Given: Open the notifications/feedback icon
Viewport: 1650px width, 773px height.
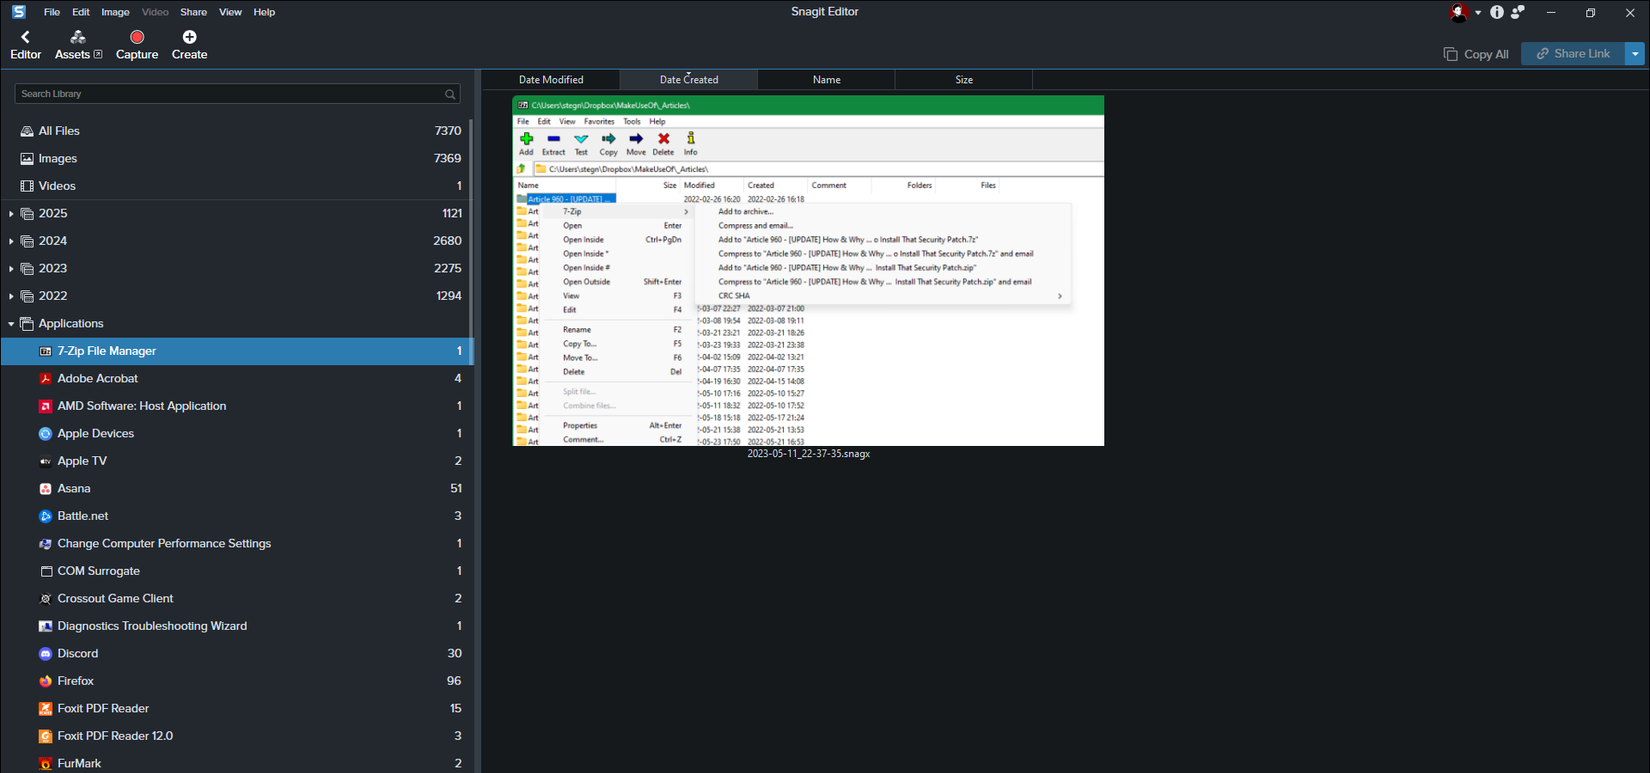Looking at the screenshot, I should tap(1518, 12).
